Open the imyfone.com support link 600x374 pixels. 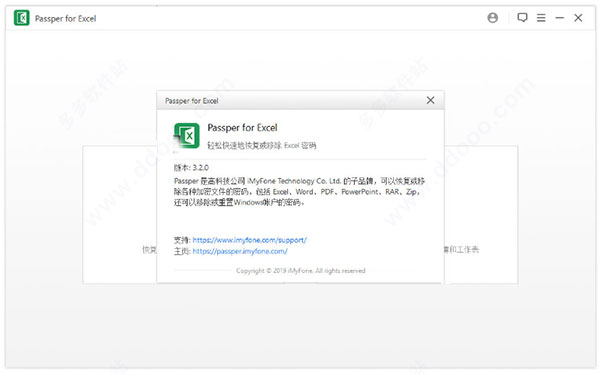[249, 240]
